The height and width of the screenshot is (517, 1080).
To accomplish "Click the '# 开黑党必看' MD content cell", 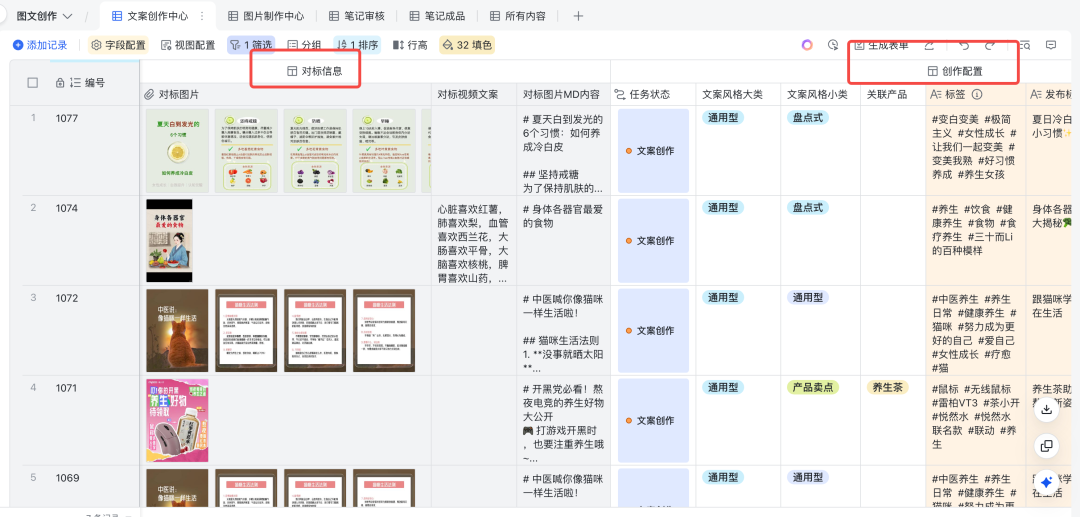I will [x=563, y=420].
